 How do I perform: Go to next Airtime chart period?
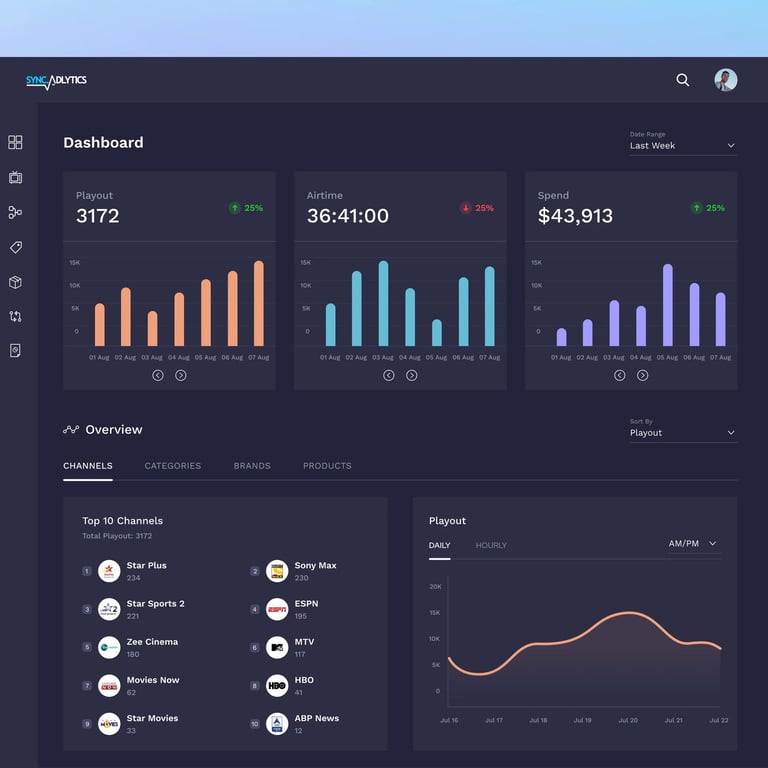pos(411,375)
